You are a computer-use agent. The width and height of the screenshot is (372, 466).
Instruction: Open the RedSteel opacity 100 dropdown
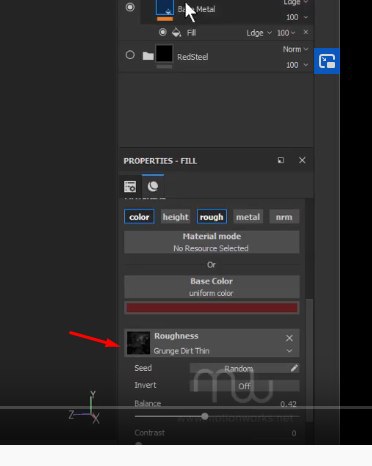click(297, 65)
